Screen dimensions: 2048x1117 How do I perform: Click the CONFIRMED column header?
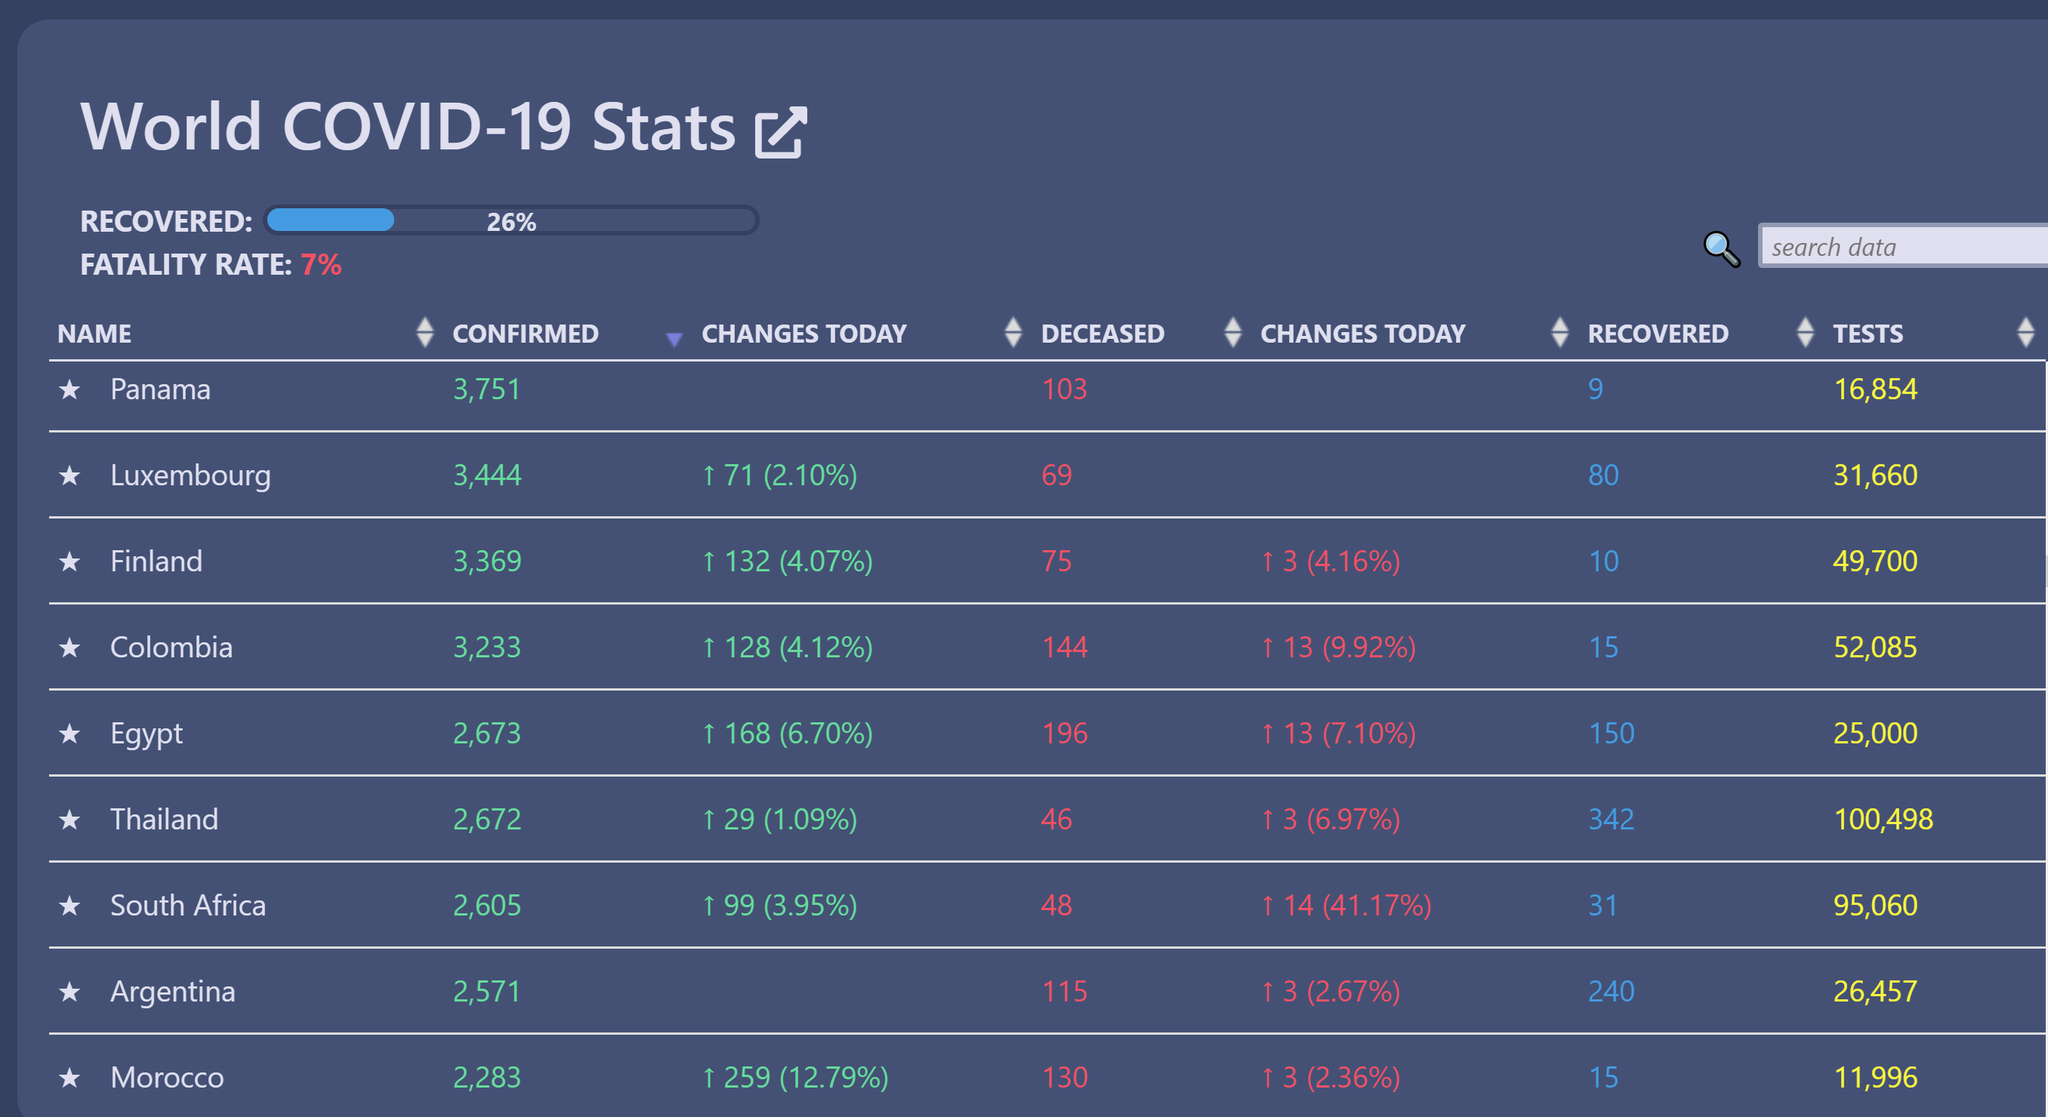coord(526,333)
